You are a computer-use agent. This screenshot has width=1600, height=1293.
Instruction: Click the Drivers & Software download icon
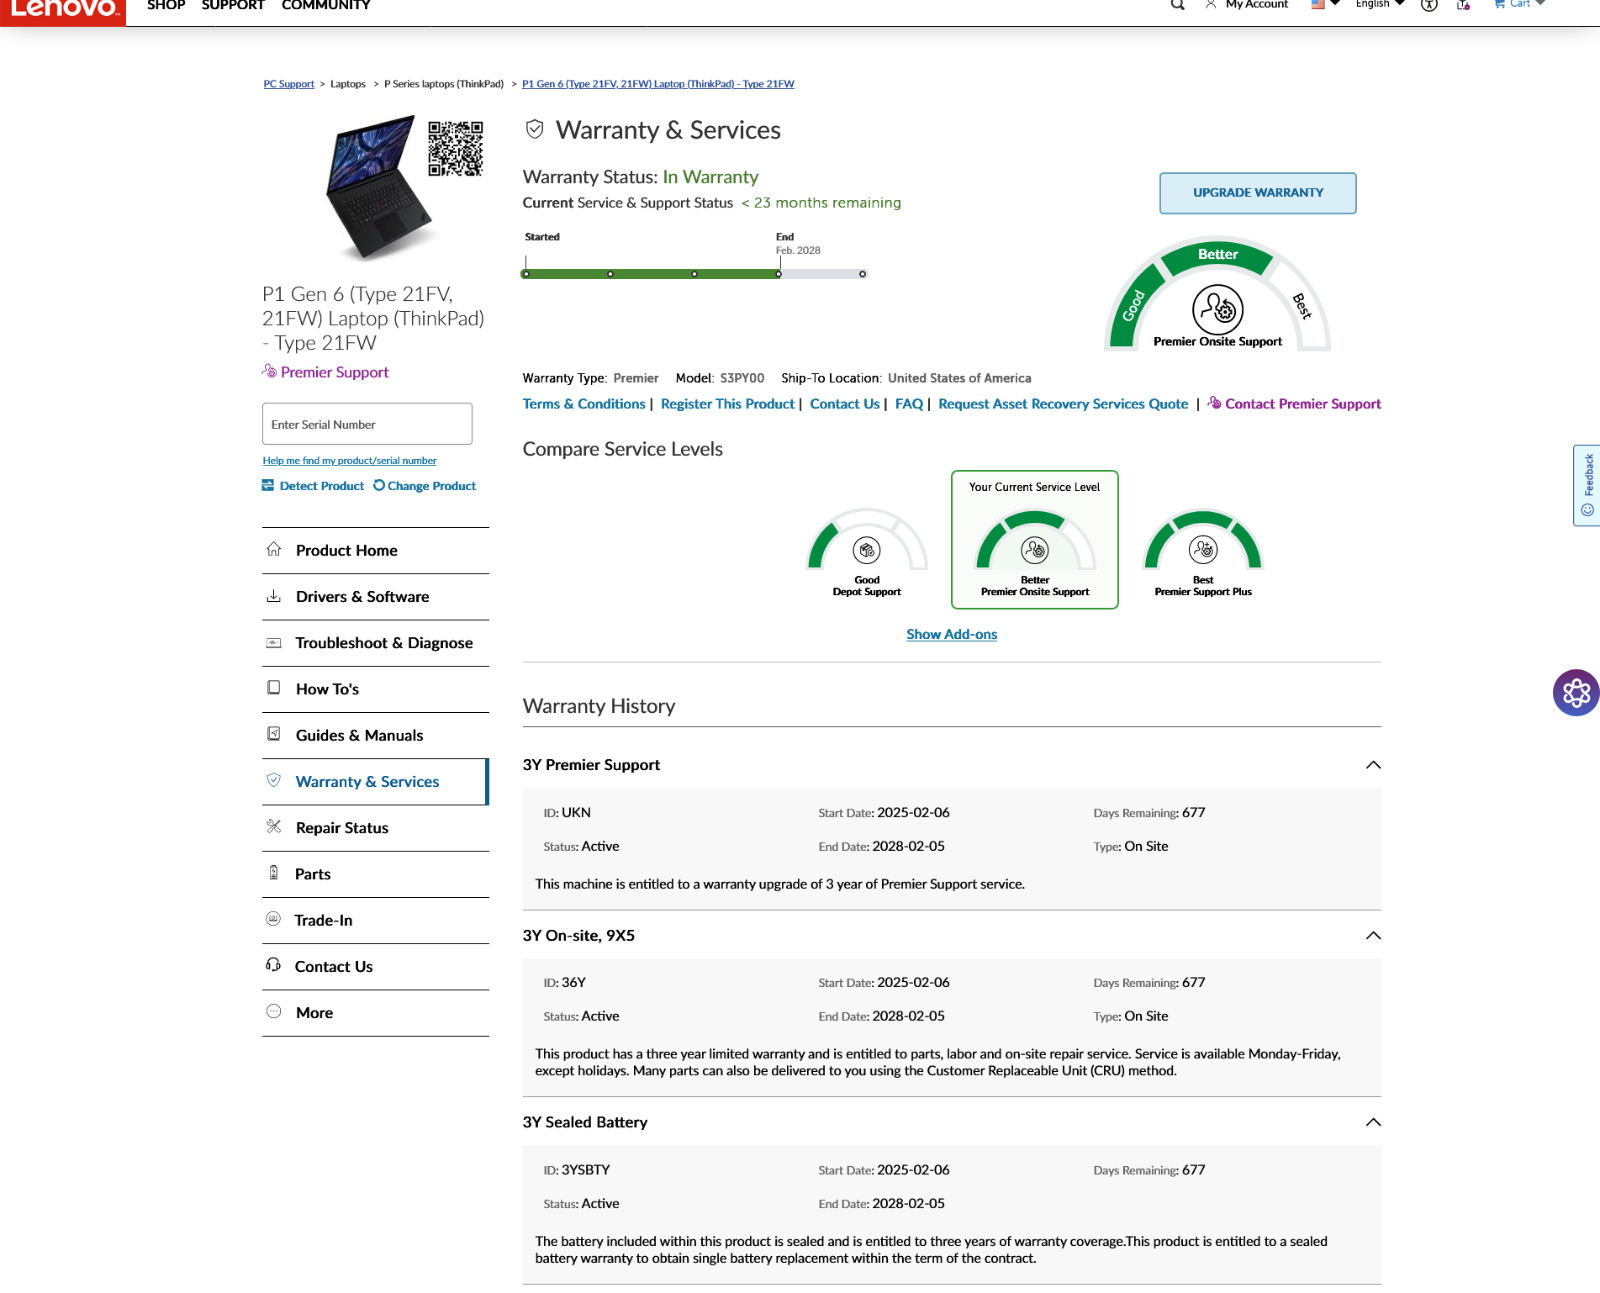[x=273, y=596]
